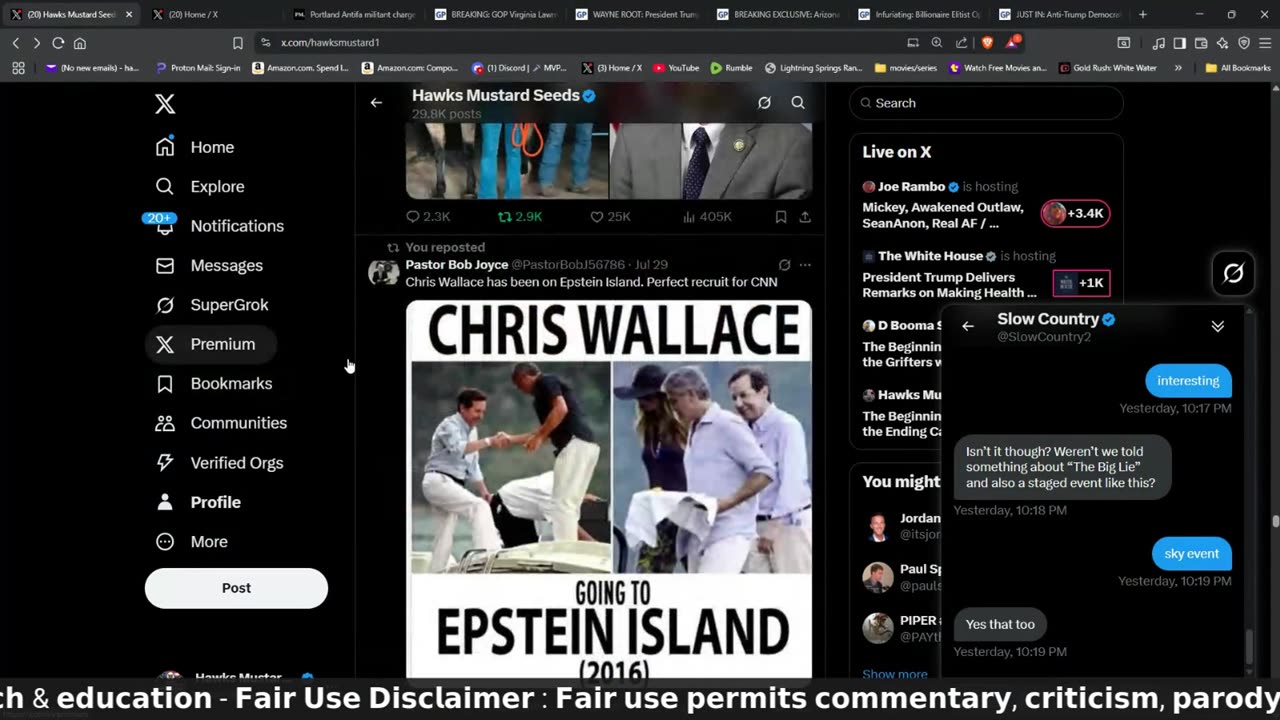Open Verified Orgs in the sidebar
Viewport: 1280px width, 720px height.
click(x=219, y=463)
